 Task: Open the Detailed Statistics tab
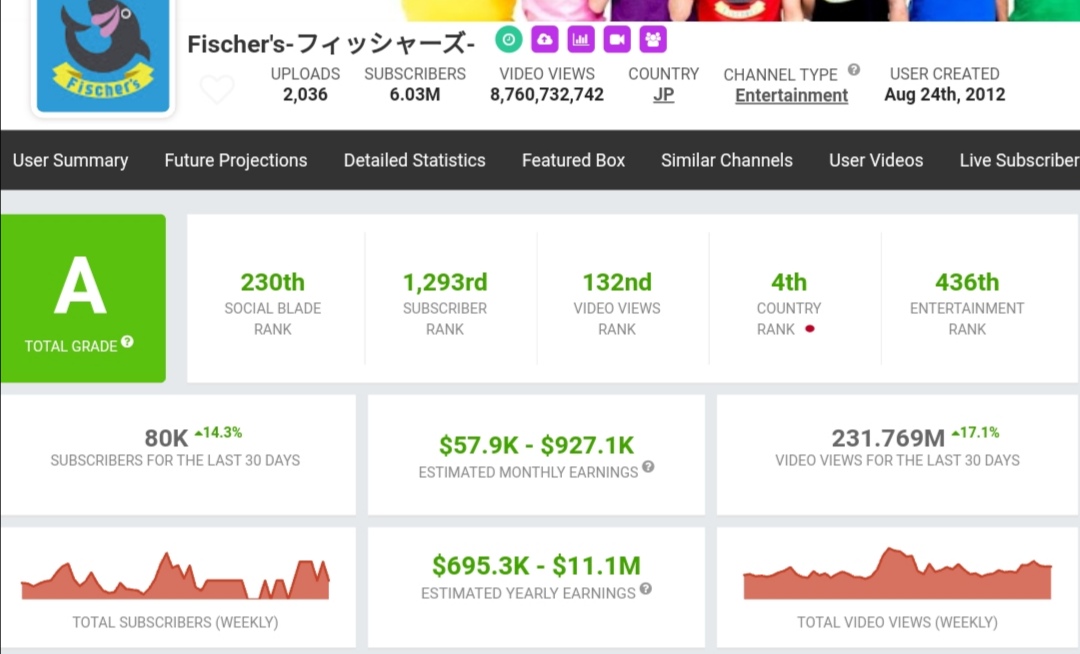pyautogui.click(x=415, y=160)
